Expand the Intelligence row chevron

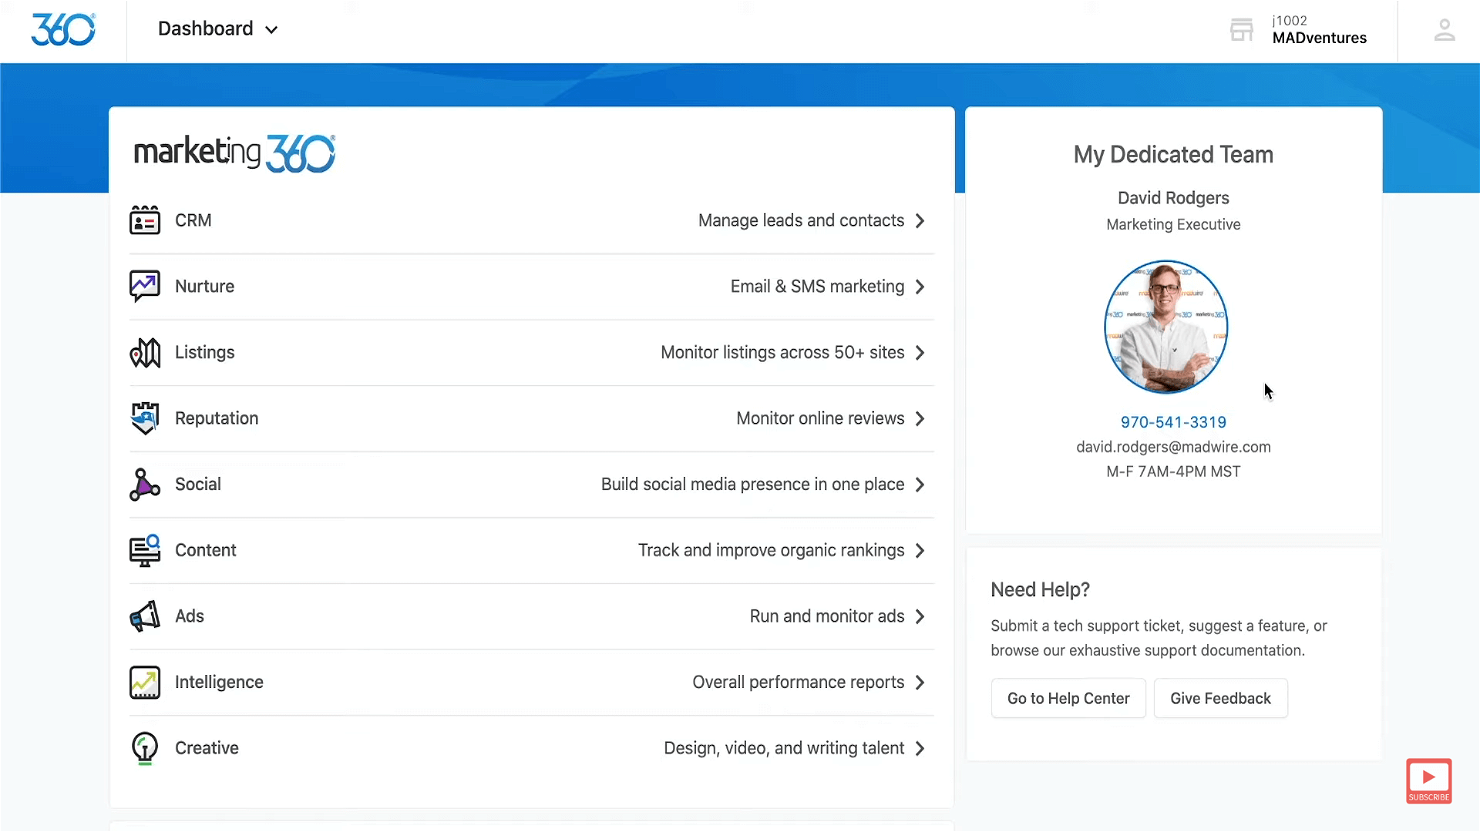[920, 682]
